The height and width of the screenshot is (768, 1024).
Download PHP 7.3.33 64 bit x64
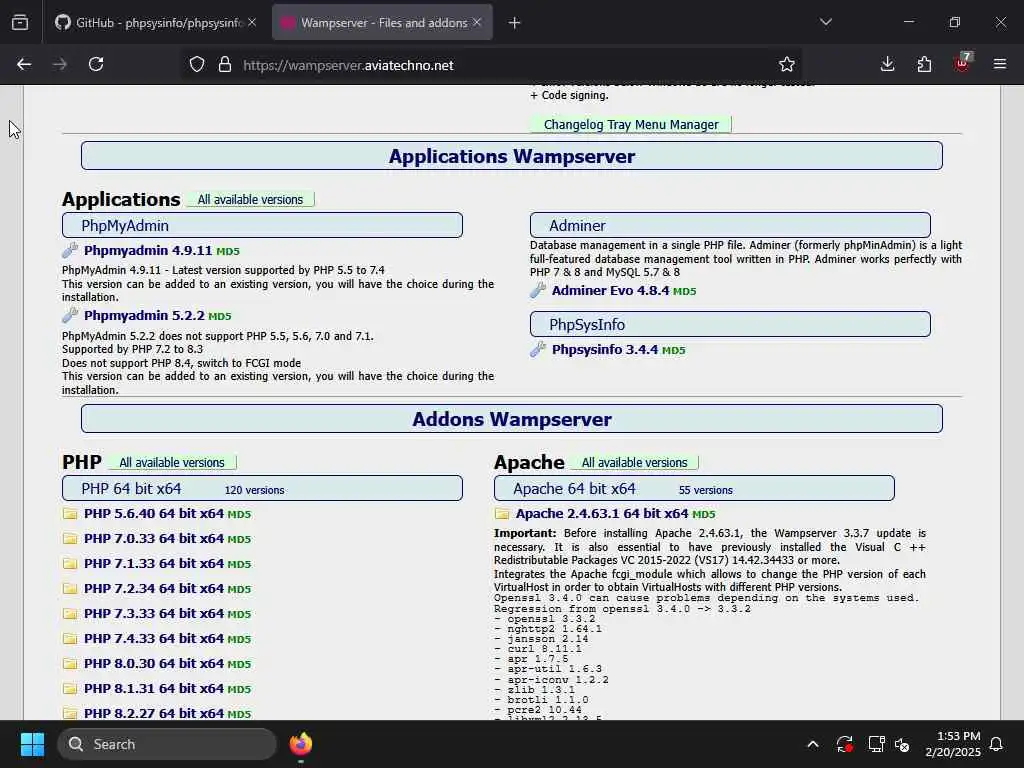click(154, 614)
